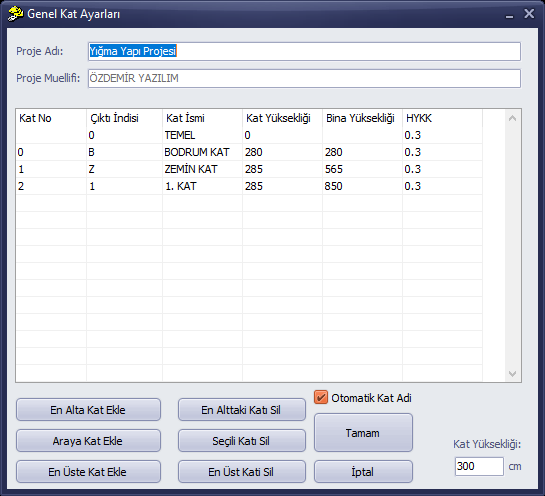Image resolution: width=545 pixels, height=496 pixels.
Task: Click En Üst Kati Sil button
Action: tap(242, 472)
